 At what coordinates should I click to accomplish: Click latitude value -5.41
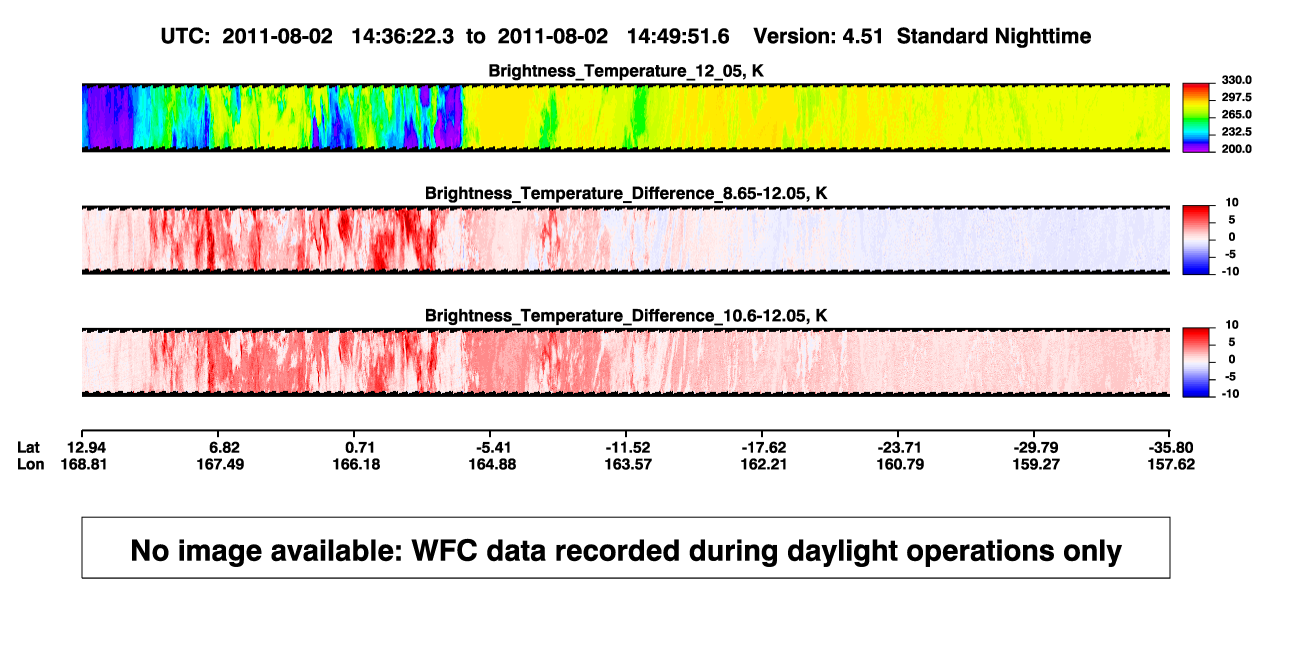pos(496,446)
